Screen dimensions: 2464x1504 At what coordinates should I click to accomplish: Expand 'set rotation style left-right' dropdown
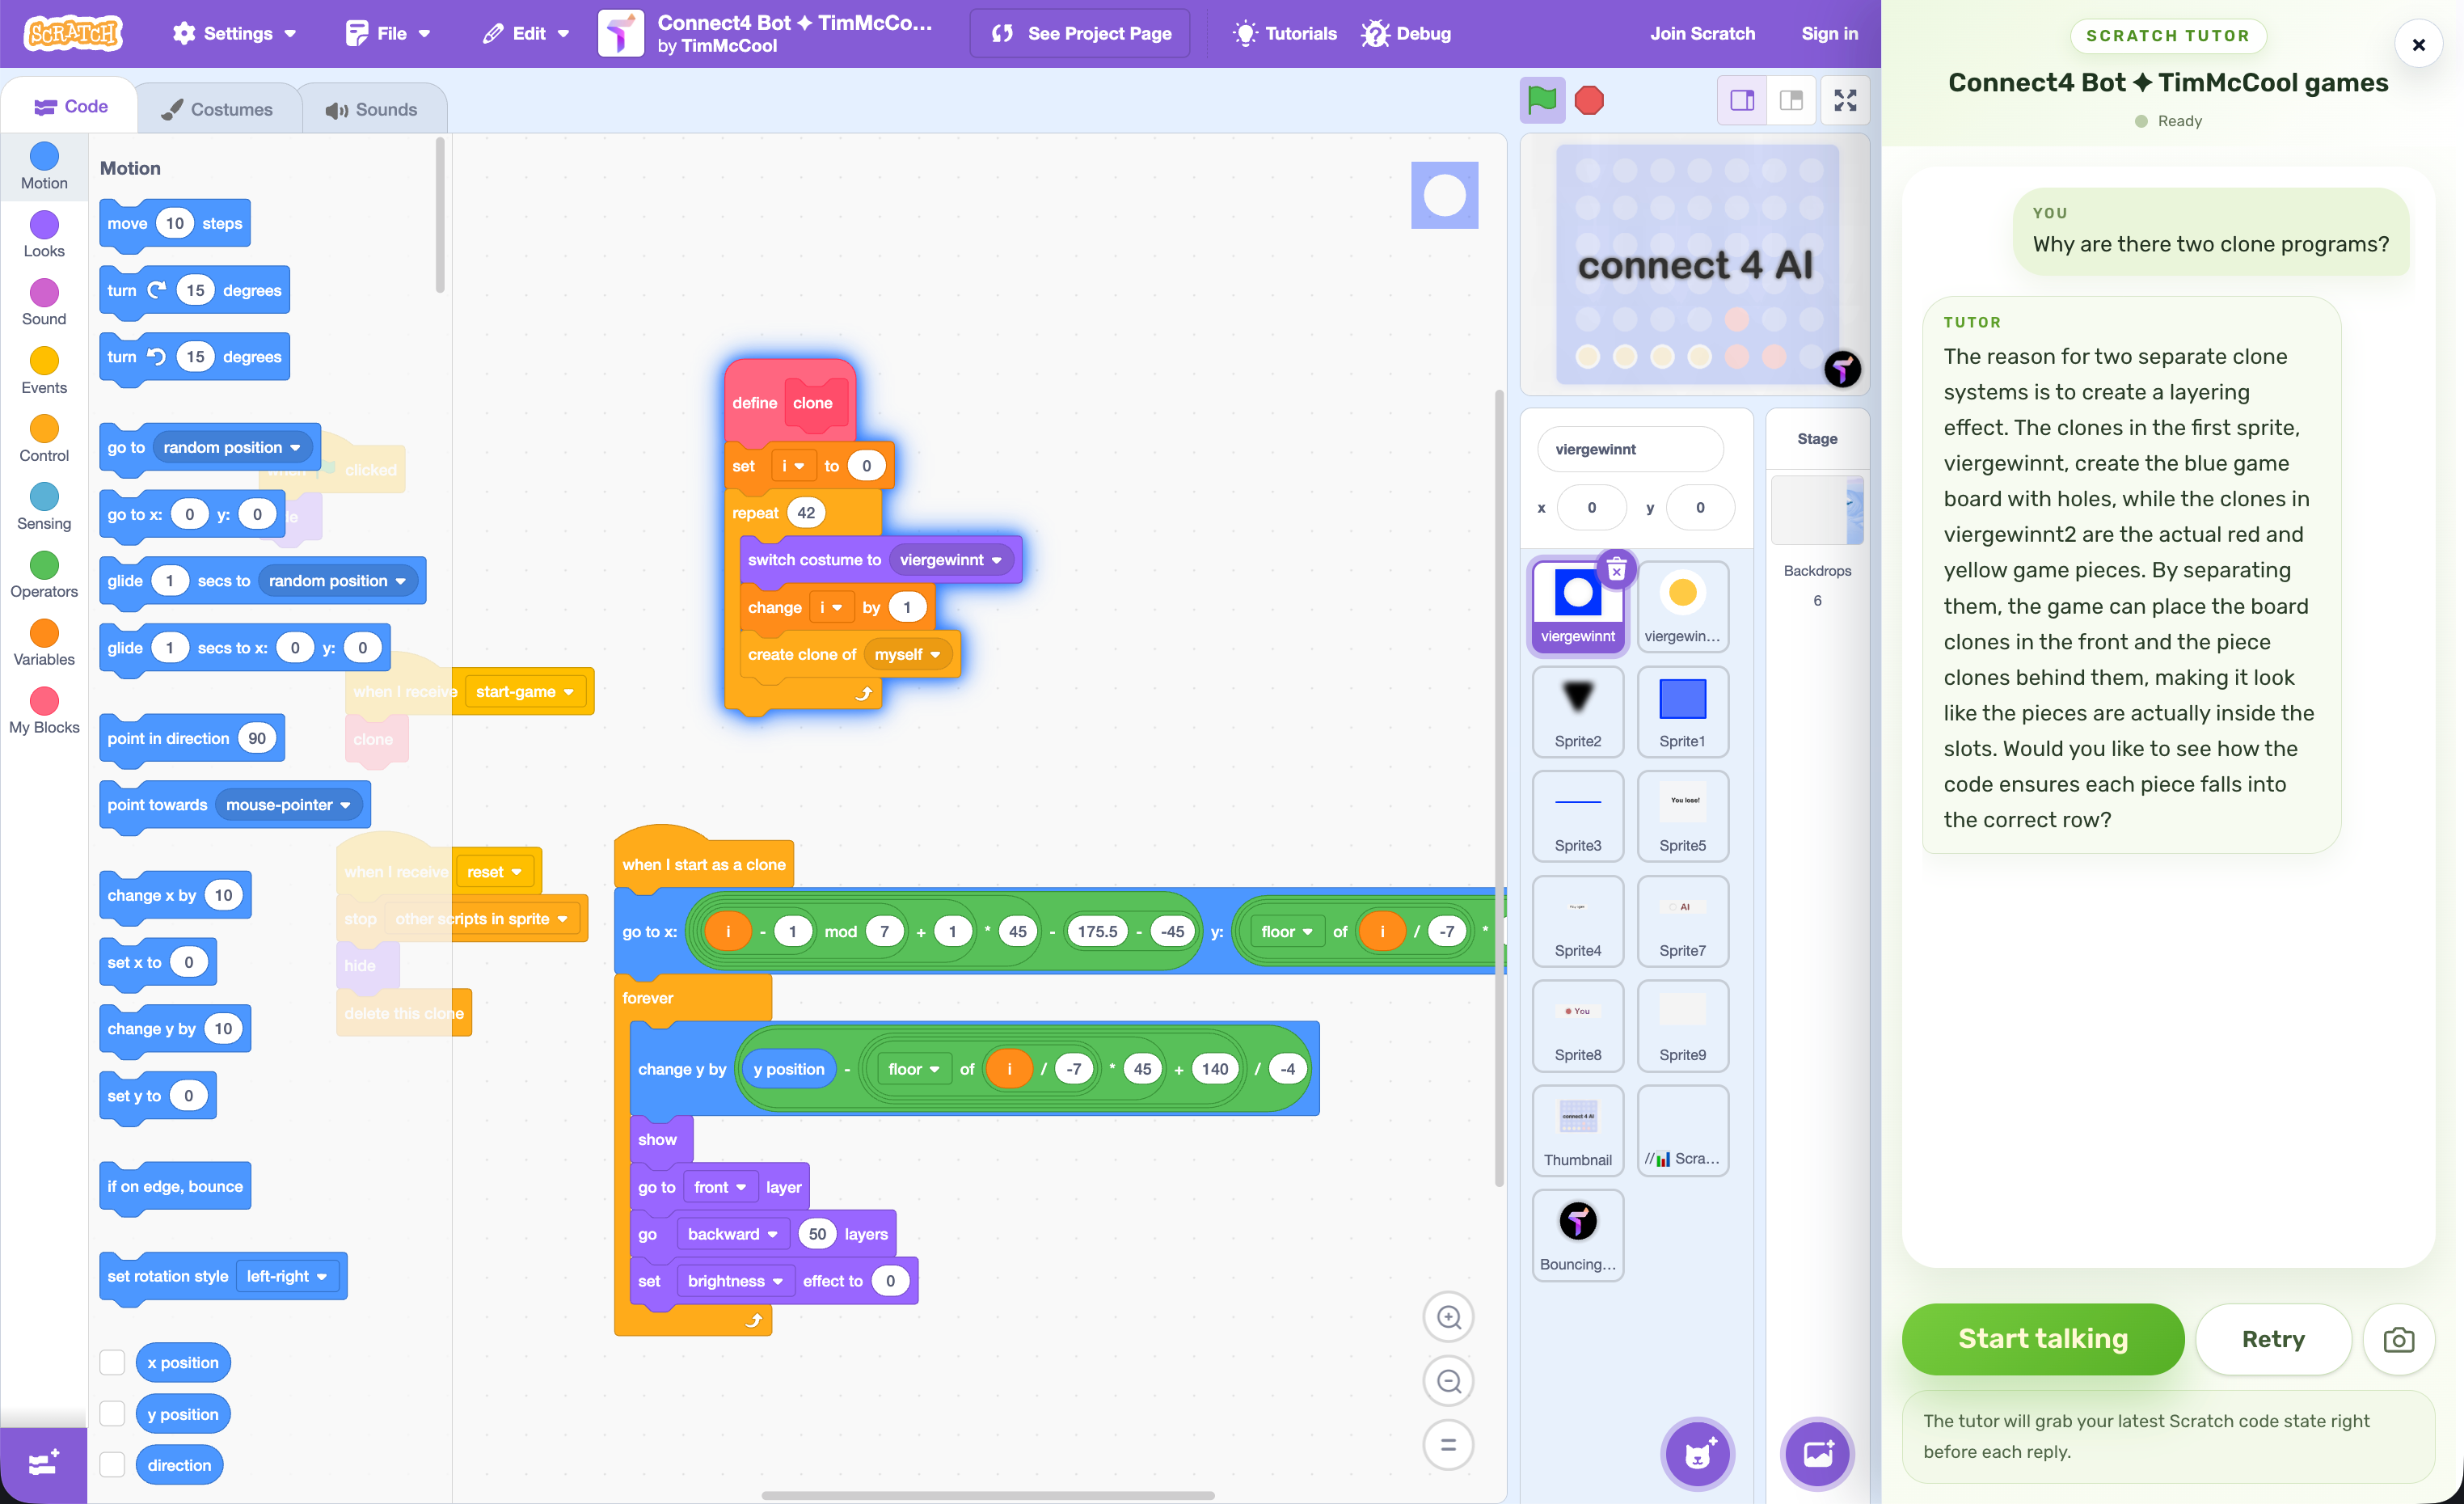pyautogui.click(x=287, y=1276)
